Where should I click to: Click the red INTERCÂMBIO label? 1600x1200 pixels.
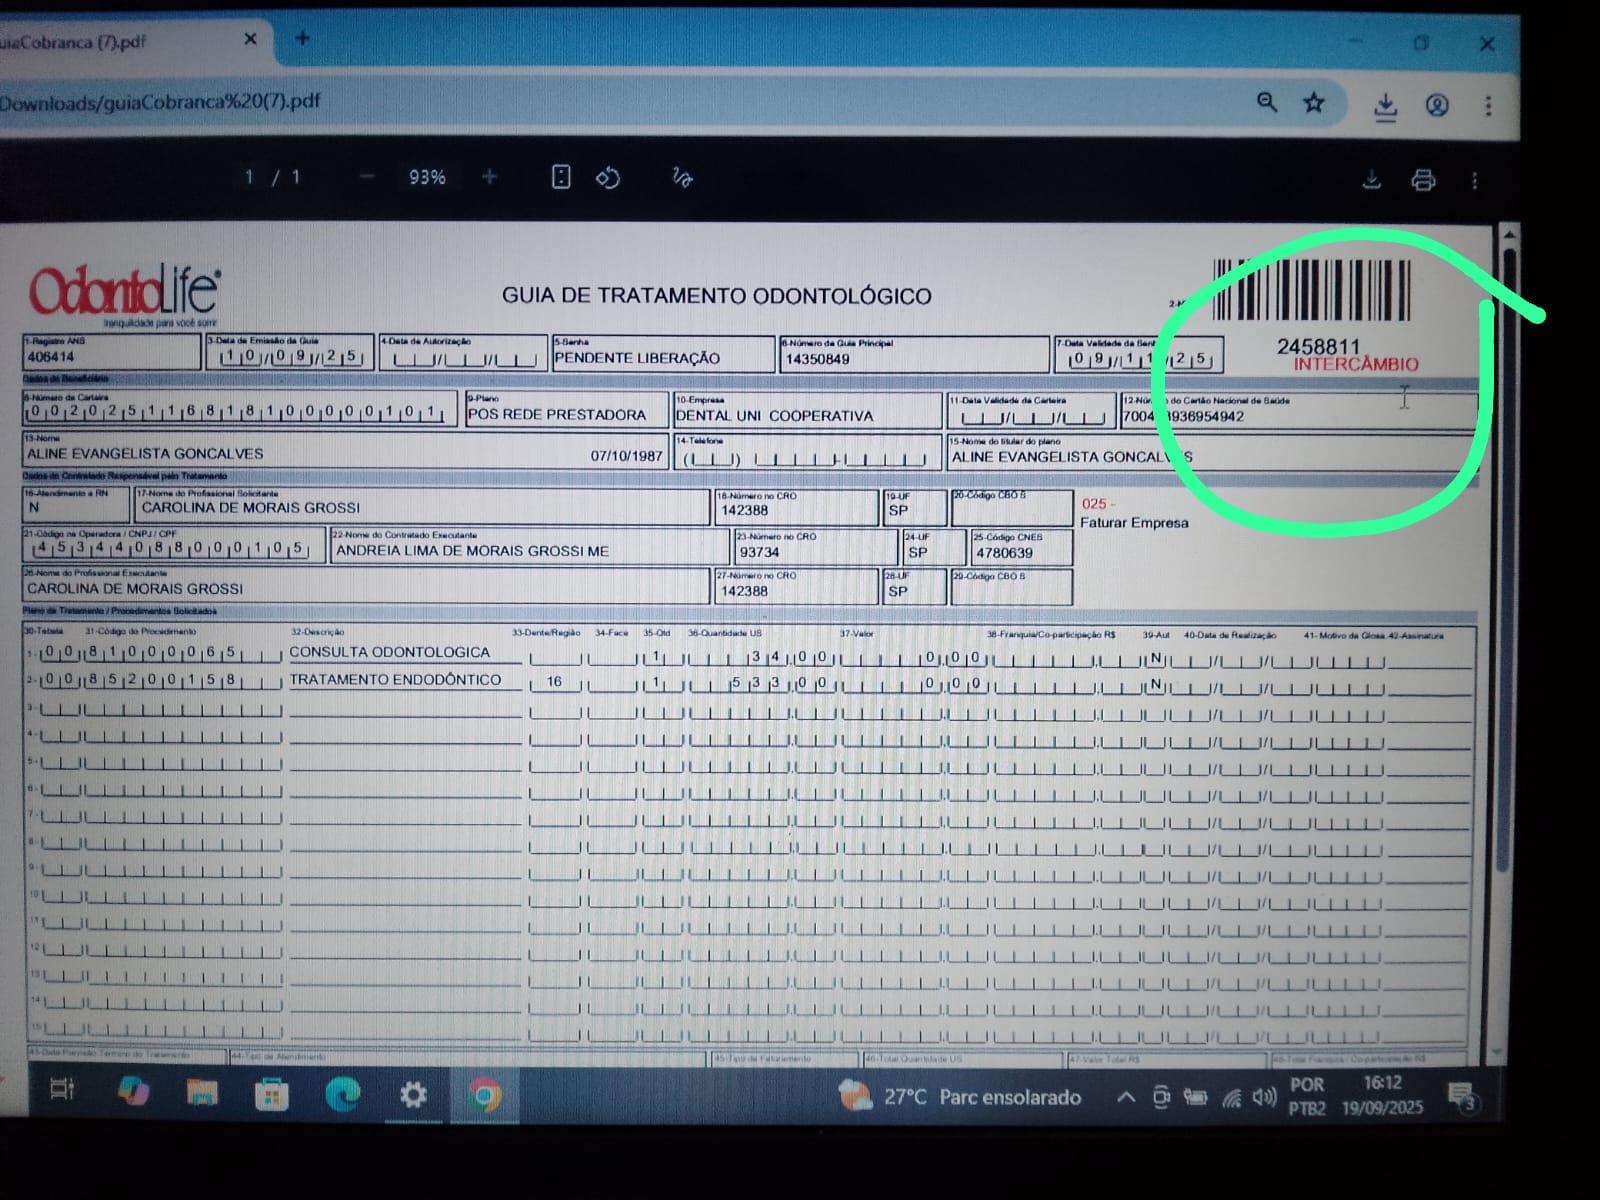(x=1355, y=364)
